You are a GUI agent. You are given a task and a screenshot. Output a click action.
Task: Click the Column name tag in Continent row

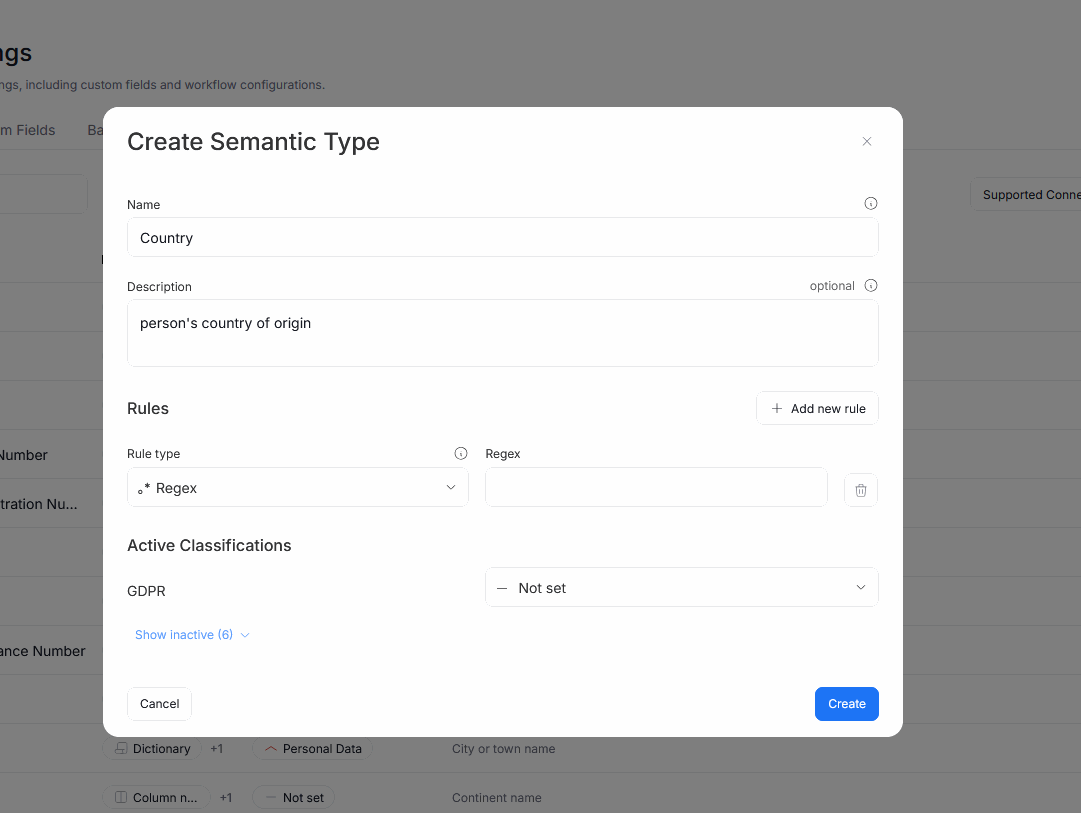[156, 797]
